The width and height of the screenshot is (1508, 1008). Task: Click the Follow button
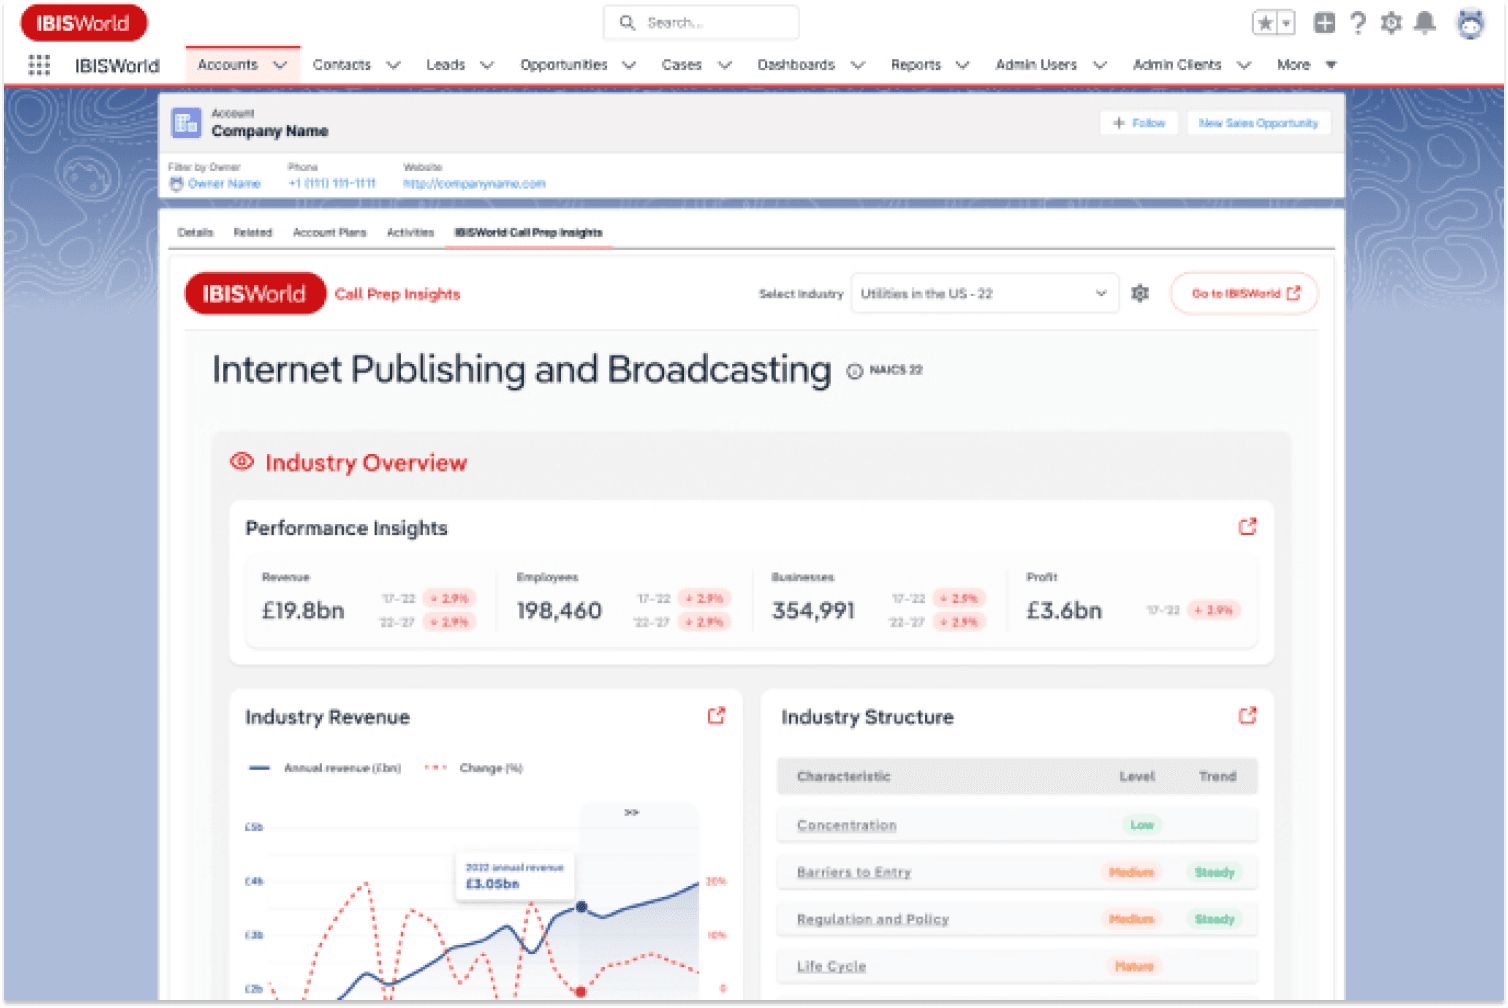pos(1139,123)
